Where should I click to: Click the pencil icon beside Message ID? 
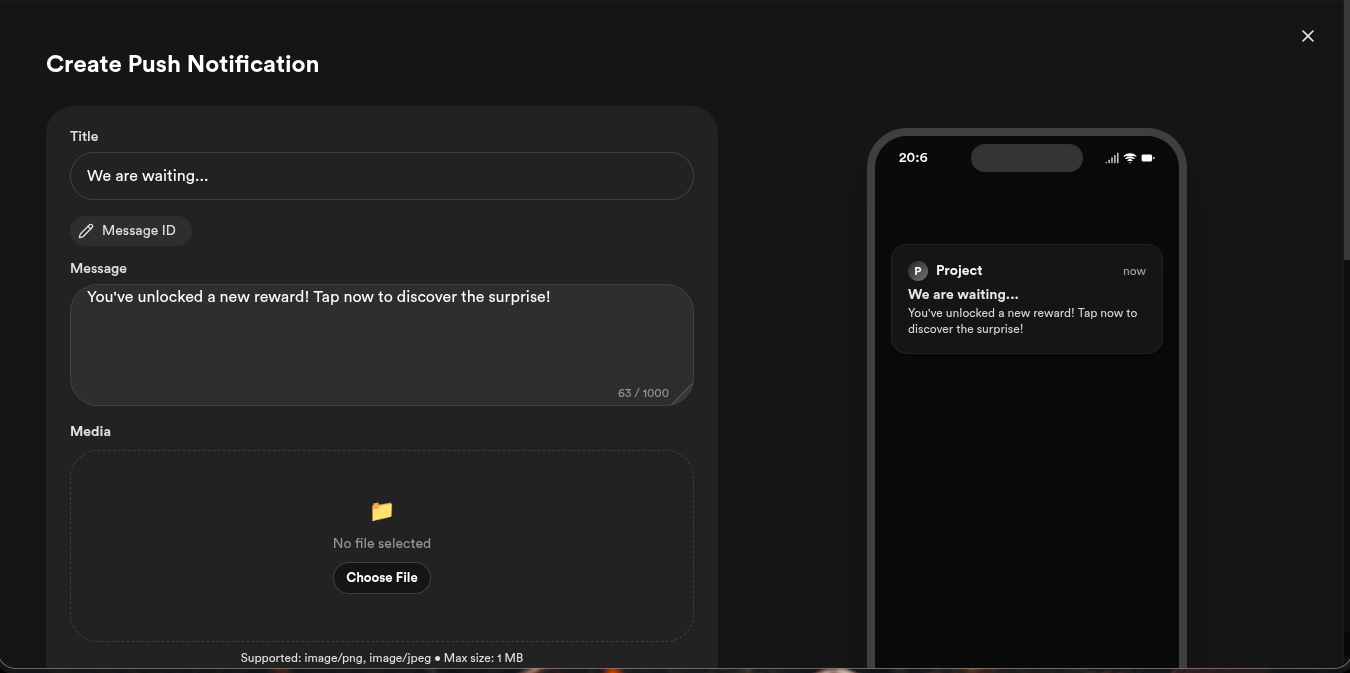(86, 231)
